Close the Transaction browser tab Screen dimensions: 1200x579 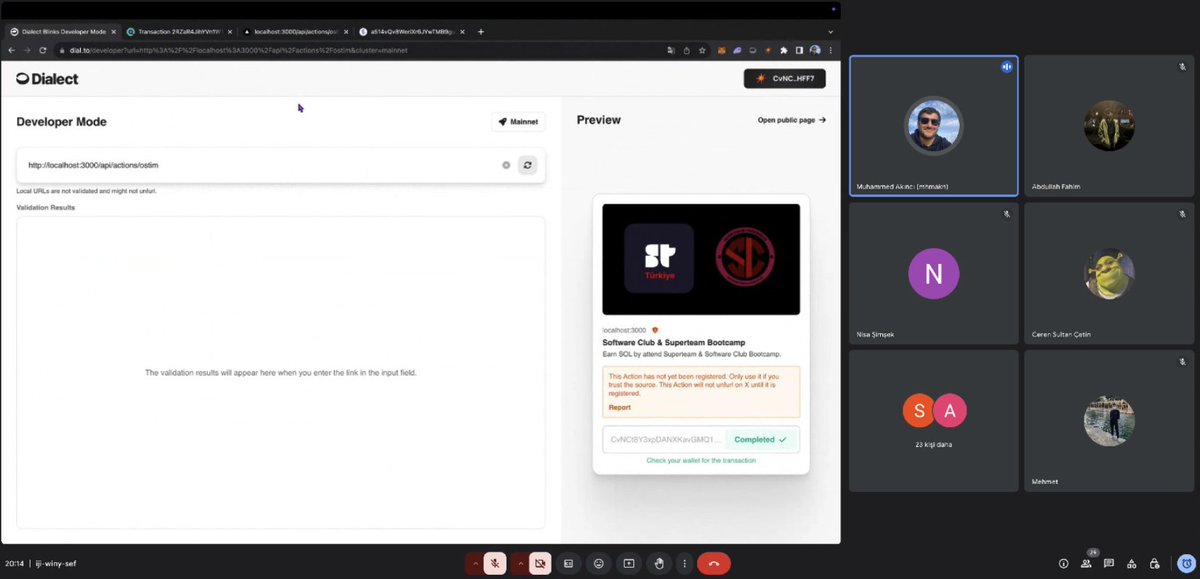coord(229,31)
